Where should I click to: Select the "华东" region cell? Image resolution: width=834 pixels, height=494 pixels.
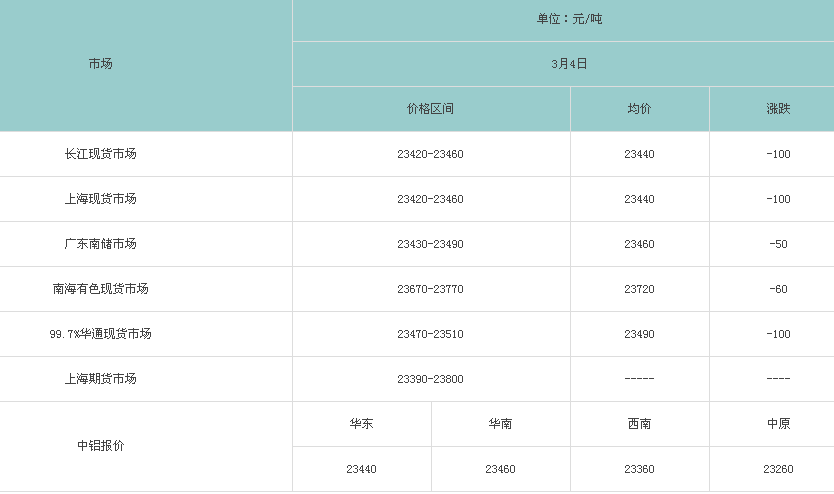pyautogui.click(x=361, y=424)
